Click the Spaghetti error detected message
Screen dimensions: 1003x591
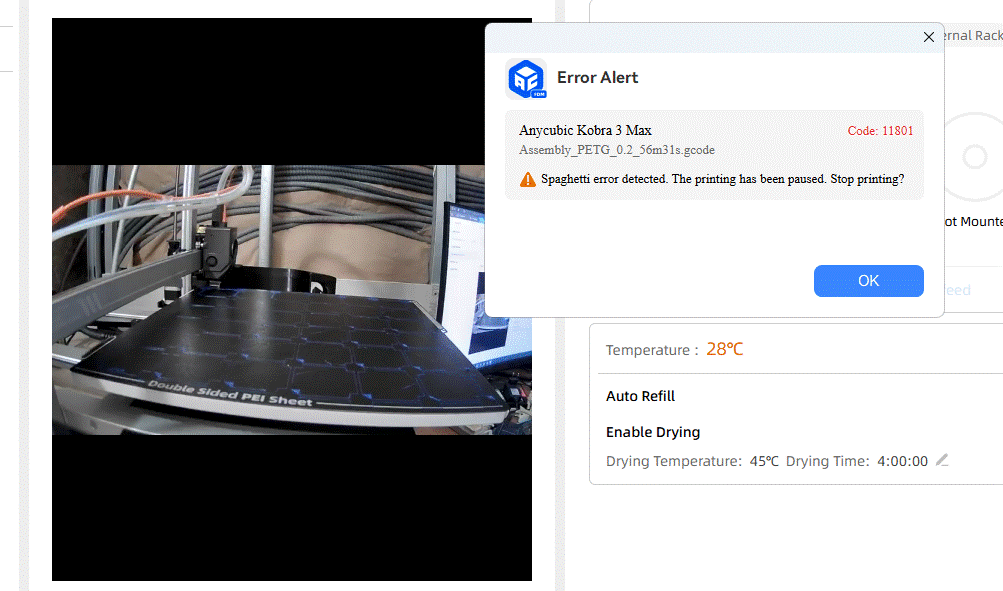point(722,179)
